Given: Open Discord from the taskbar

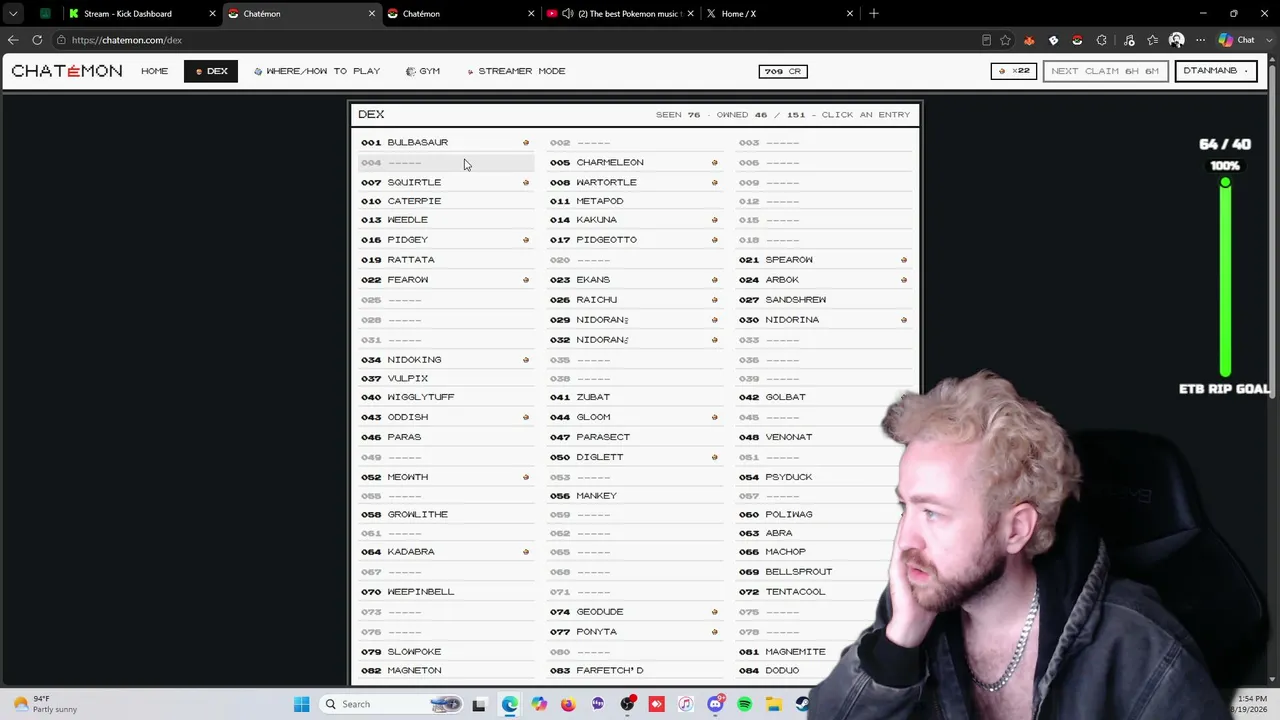Looking at the screenshot, I should coord(715,704).
